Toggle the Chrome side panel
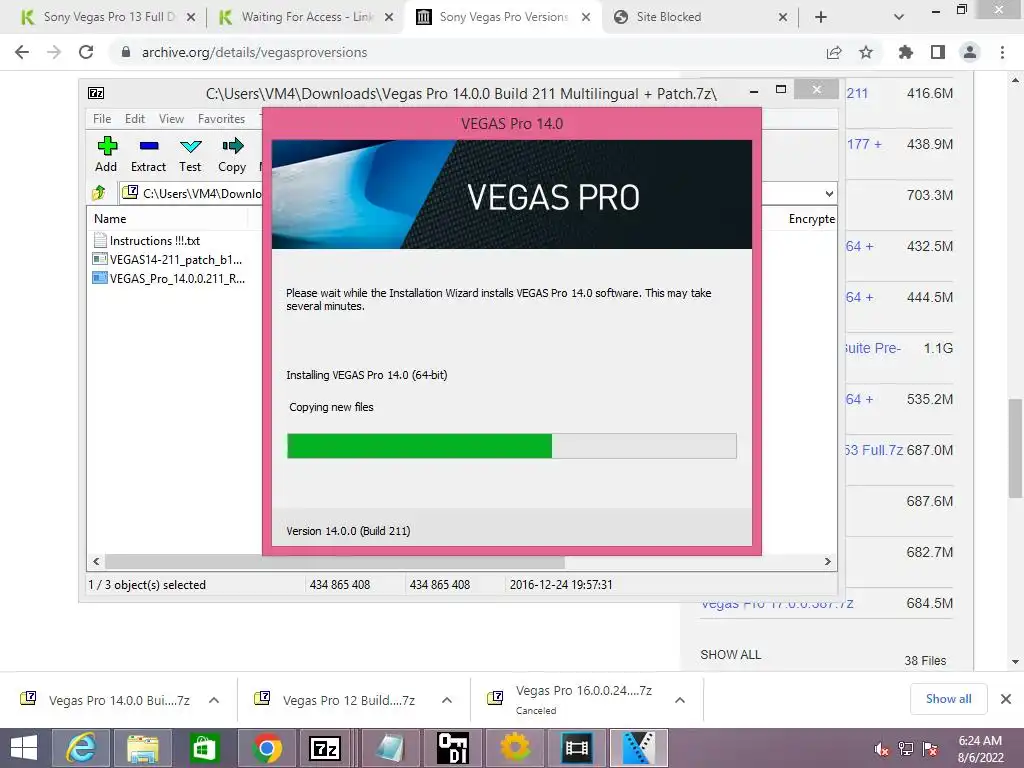Viewport: 1024px width, 768px height. point(938,52)
